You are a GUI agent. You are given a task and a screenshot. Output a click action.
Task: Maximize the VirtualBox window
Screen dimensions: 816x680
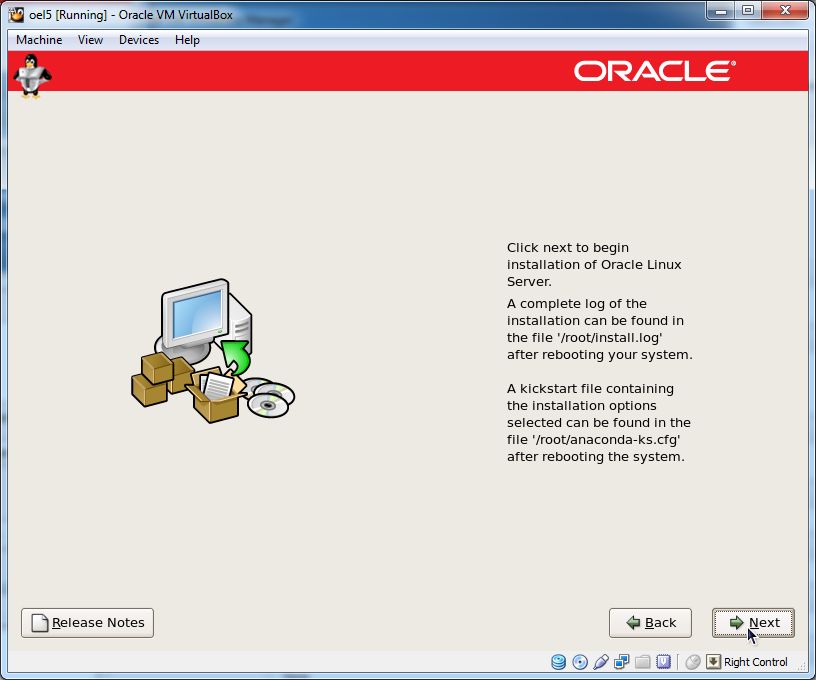748,10
